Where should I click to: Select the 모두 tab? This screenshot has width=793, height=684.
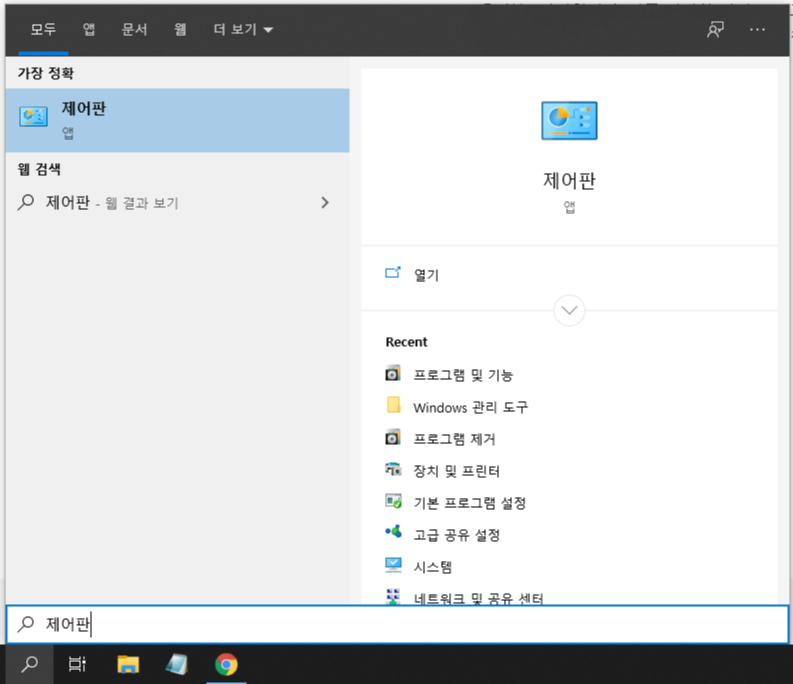pos(43,29)
